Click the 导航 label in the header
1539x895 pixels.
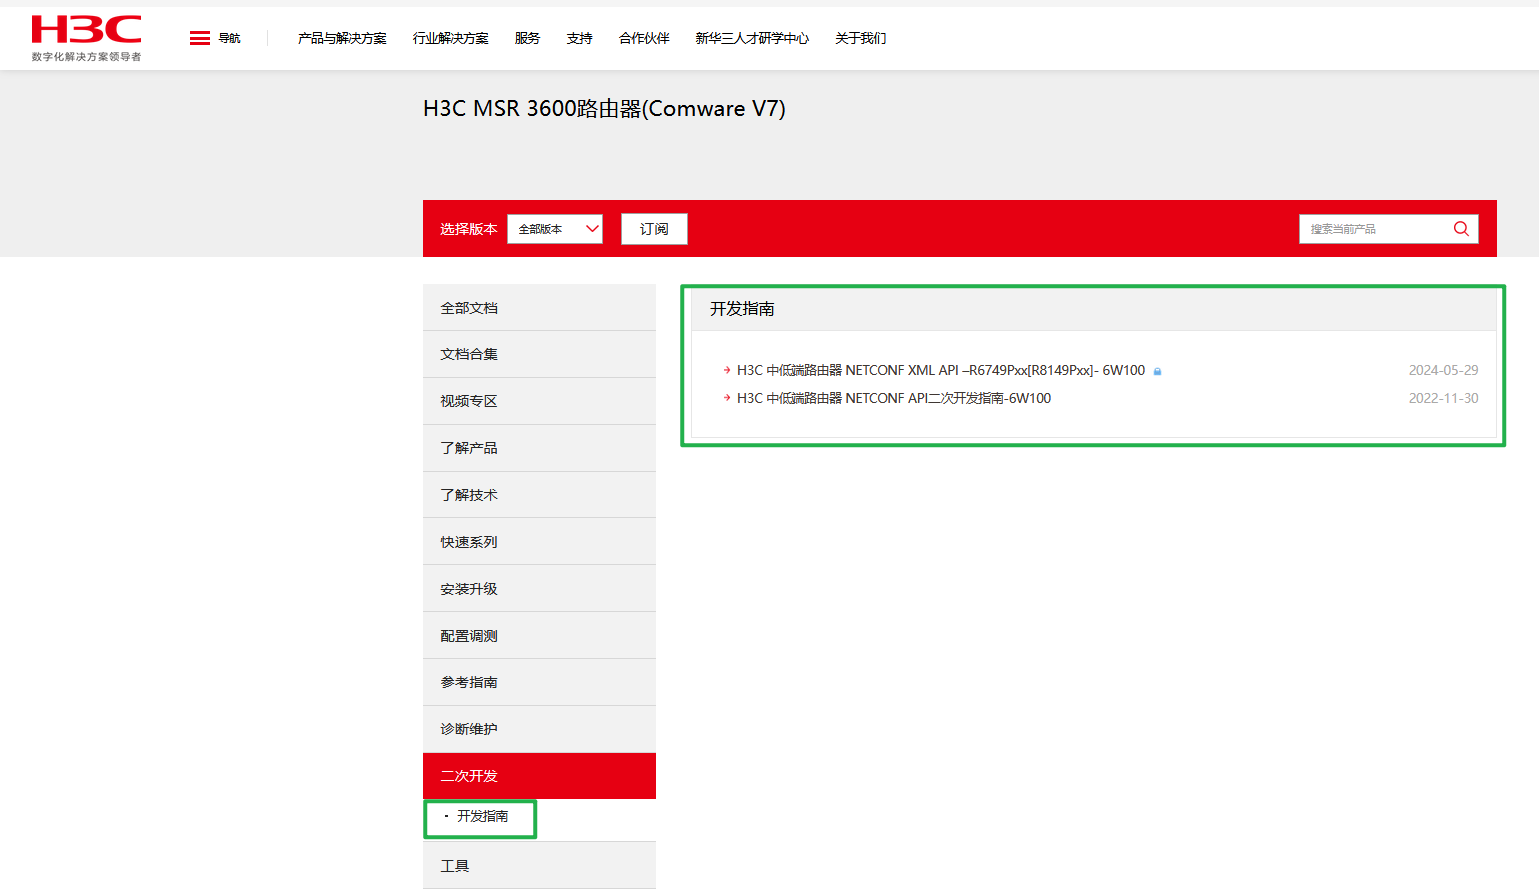(230, 38)
